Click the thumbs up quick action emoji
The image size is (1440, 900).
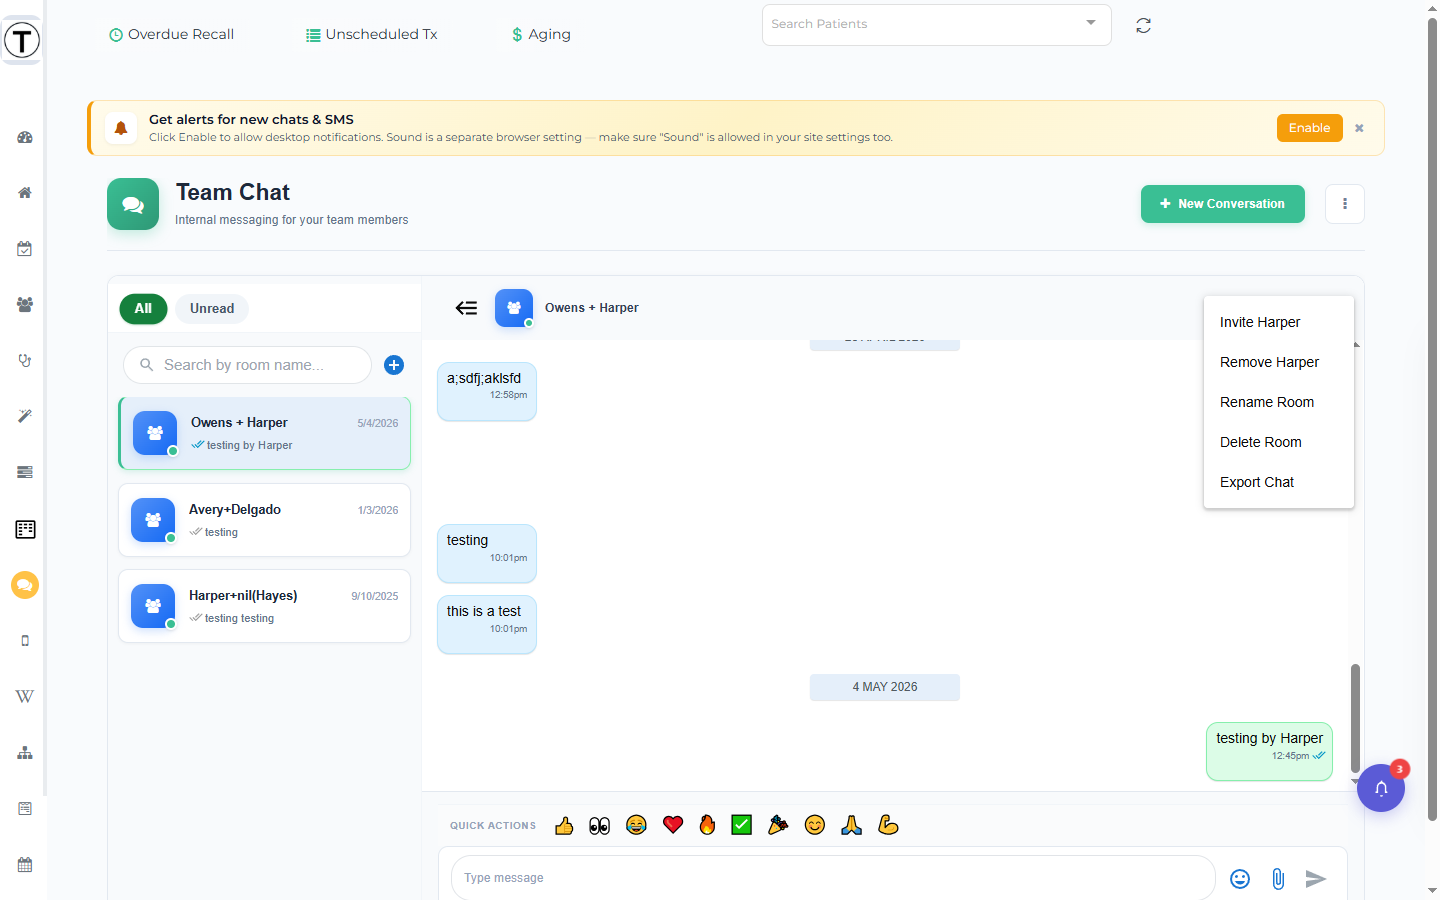tap(564, 825)
